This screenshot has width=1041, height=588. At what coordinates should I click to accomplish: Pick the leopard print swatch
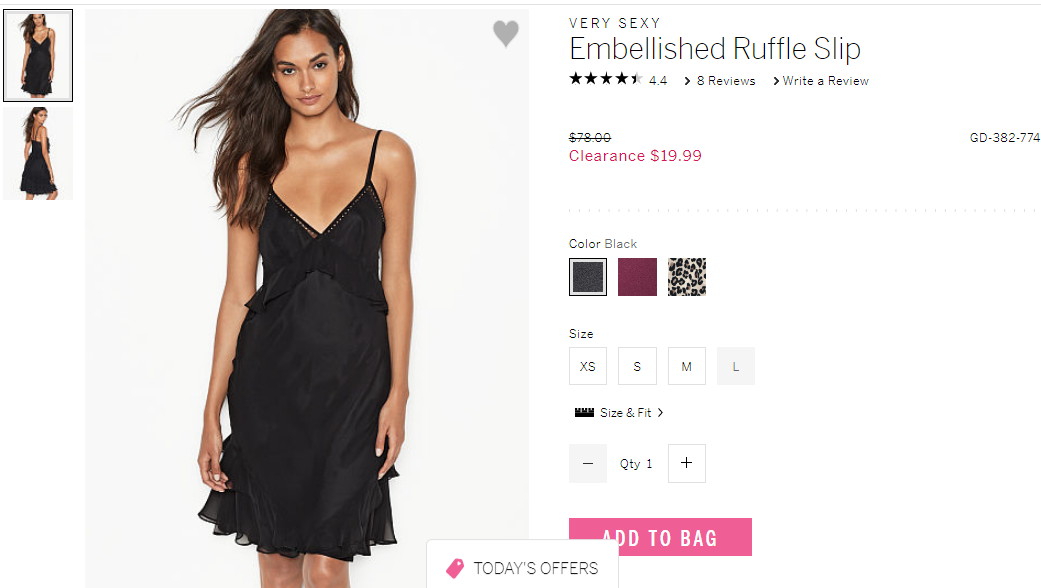[x=686, y=277]
